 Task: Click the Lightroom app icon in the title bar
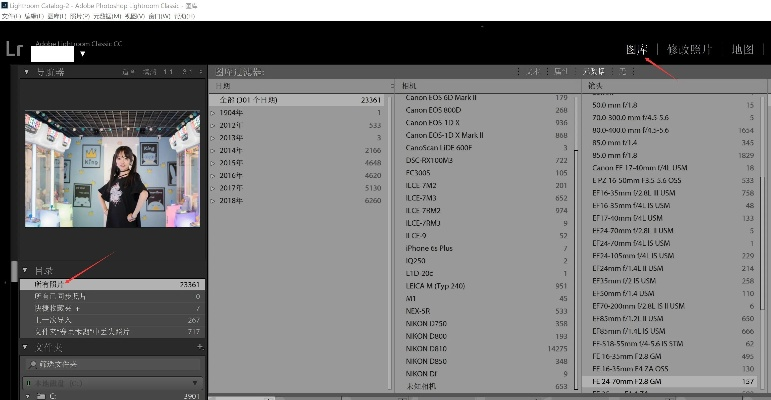pyautogui.click(x=4, y=5)
